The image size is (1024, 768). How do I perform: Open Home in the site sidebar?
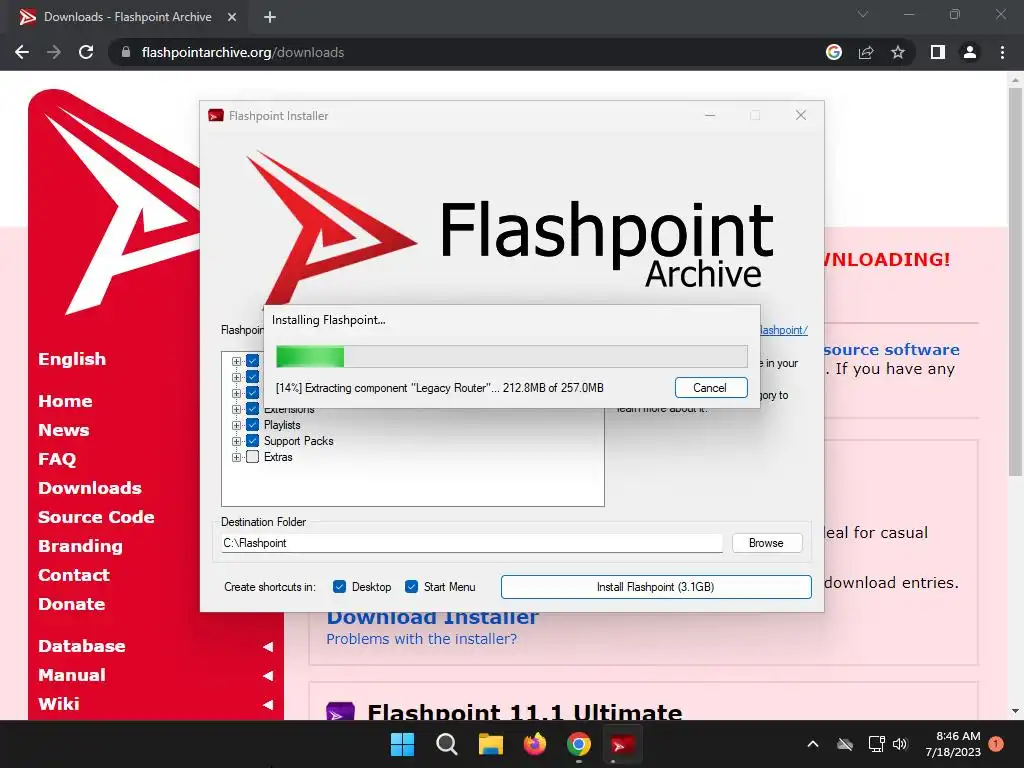[x=65, y=401]
